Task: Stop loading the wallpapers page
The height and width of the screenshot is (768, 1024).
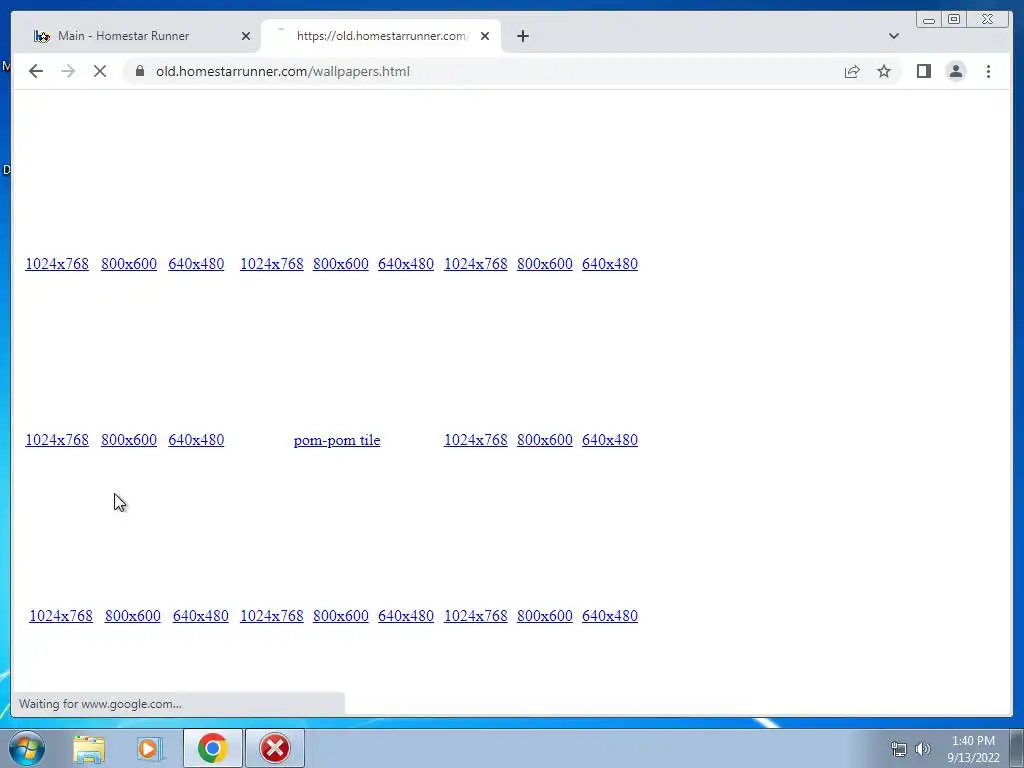Action: 100,71
